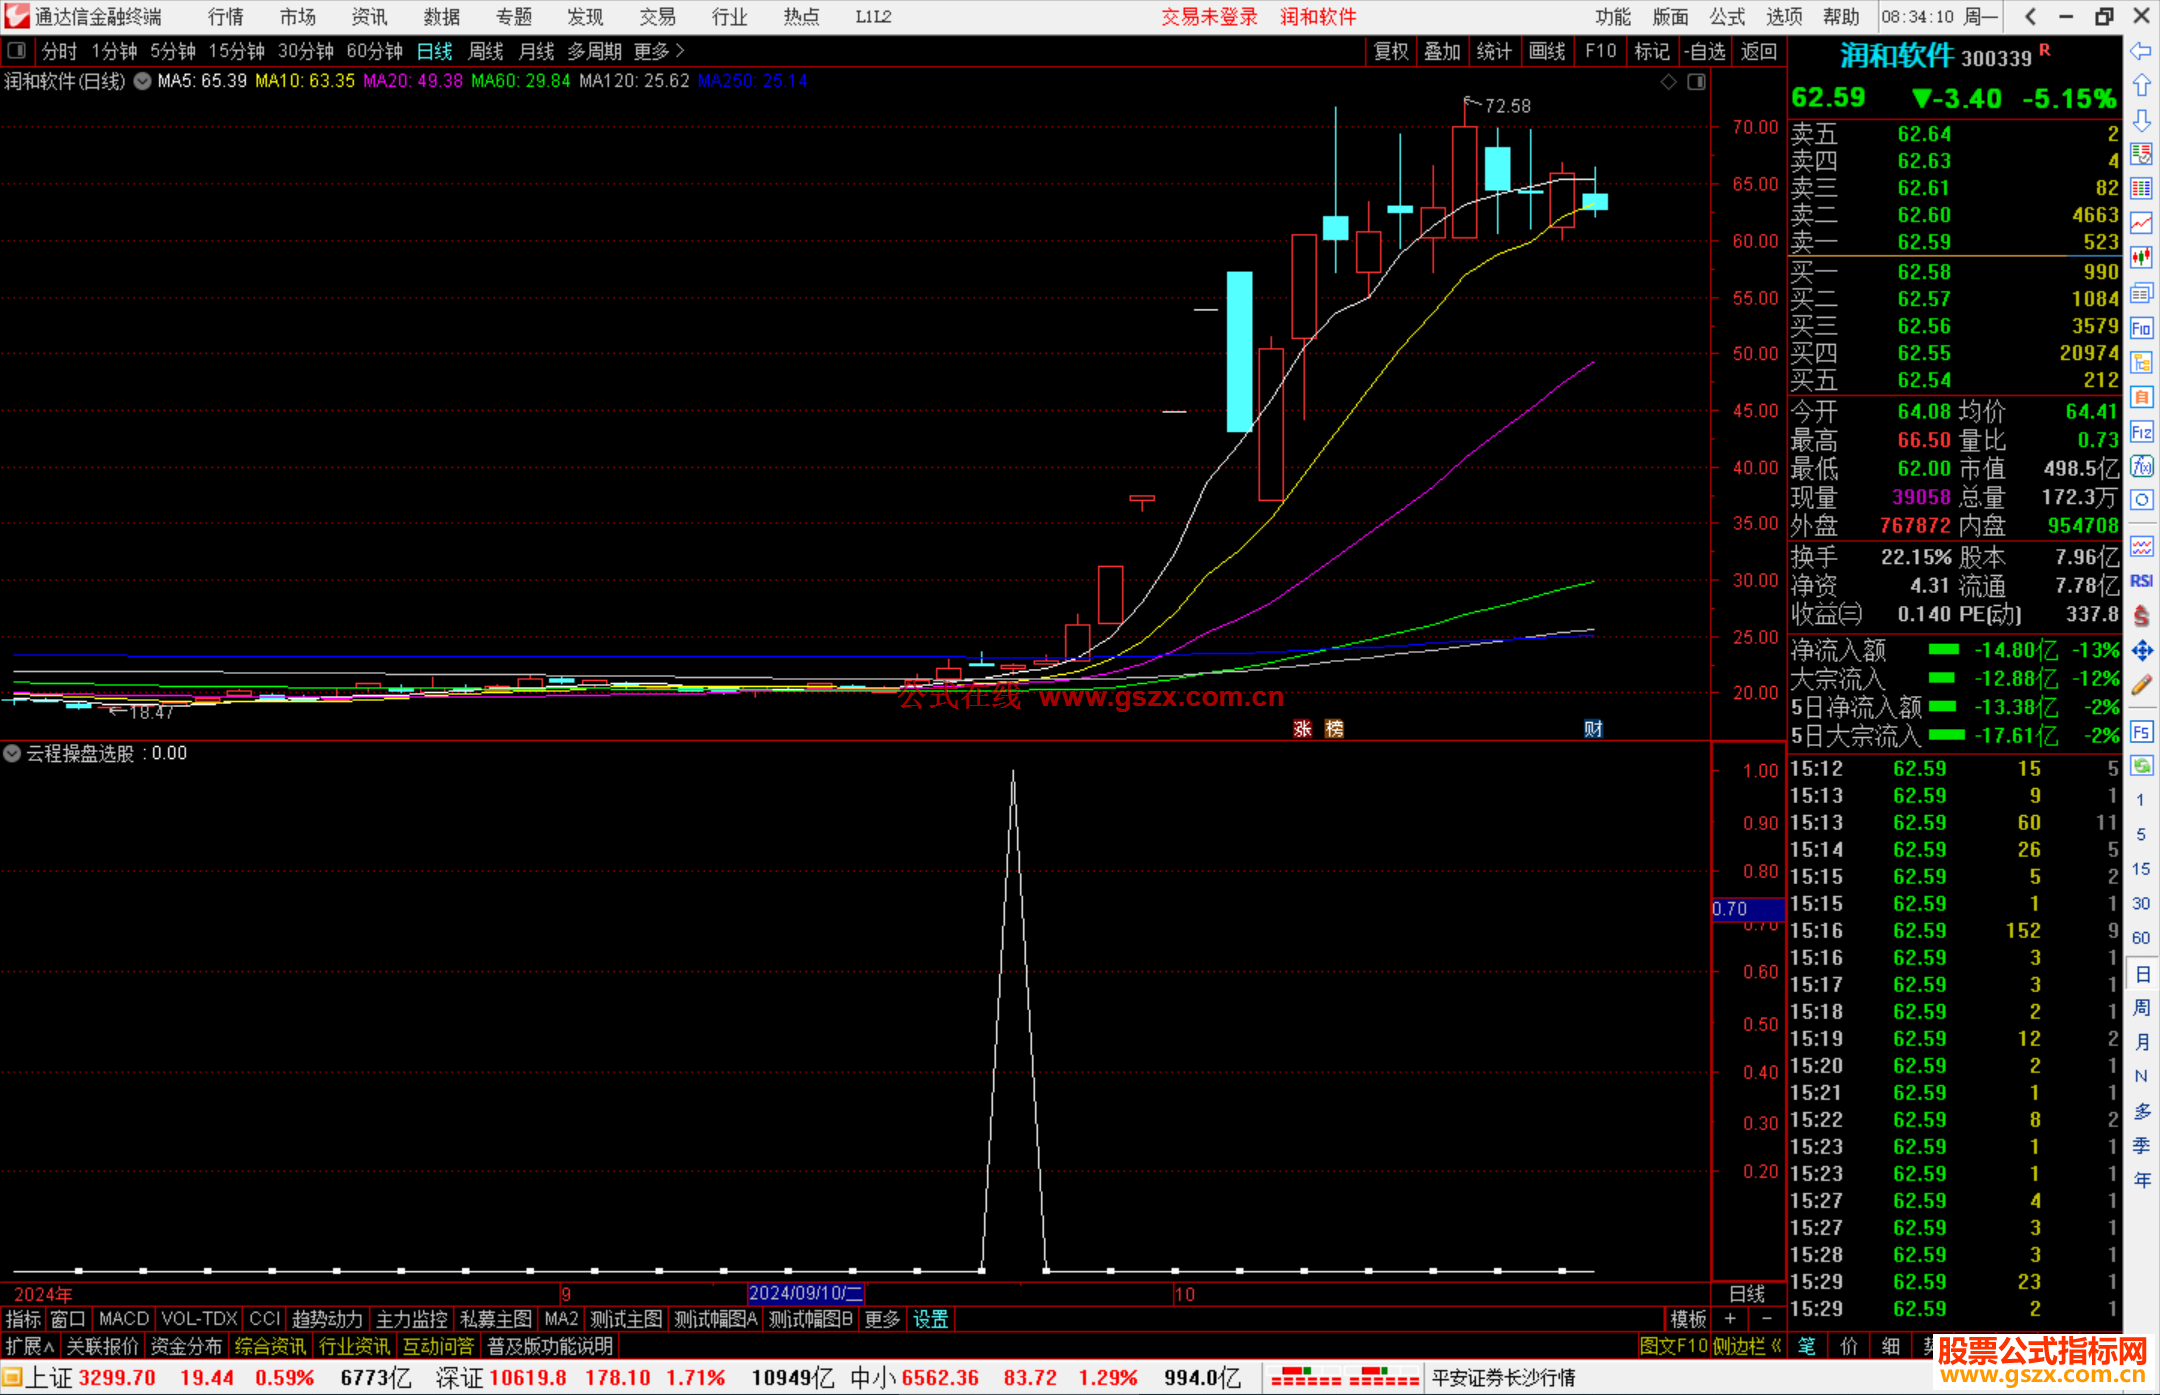Screen dimensions: 2160x1395
Task: Click the green bar beside 净流入额
Action: (x=1943, y=650)
